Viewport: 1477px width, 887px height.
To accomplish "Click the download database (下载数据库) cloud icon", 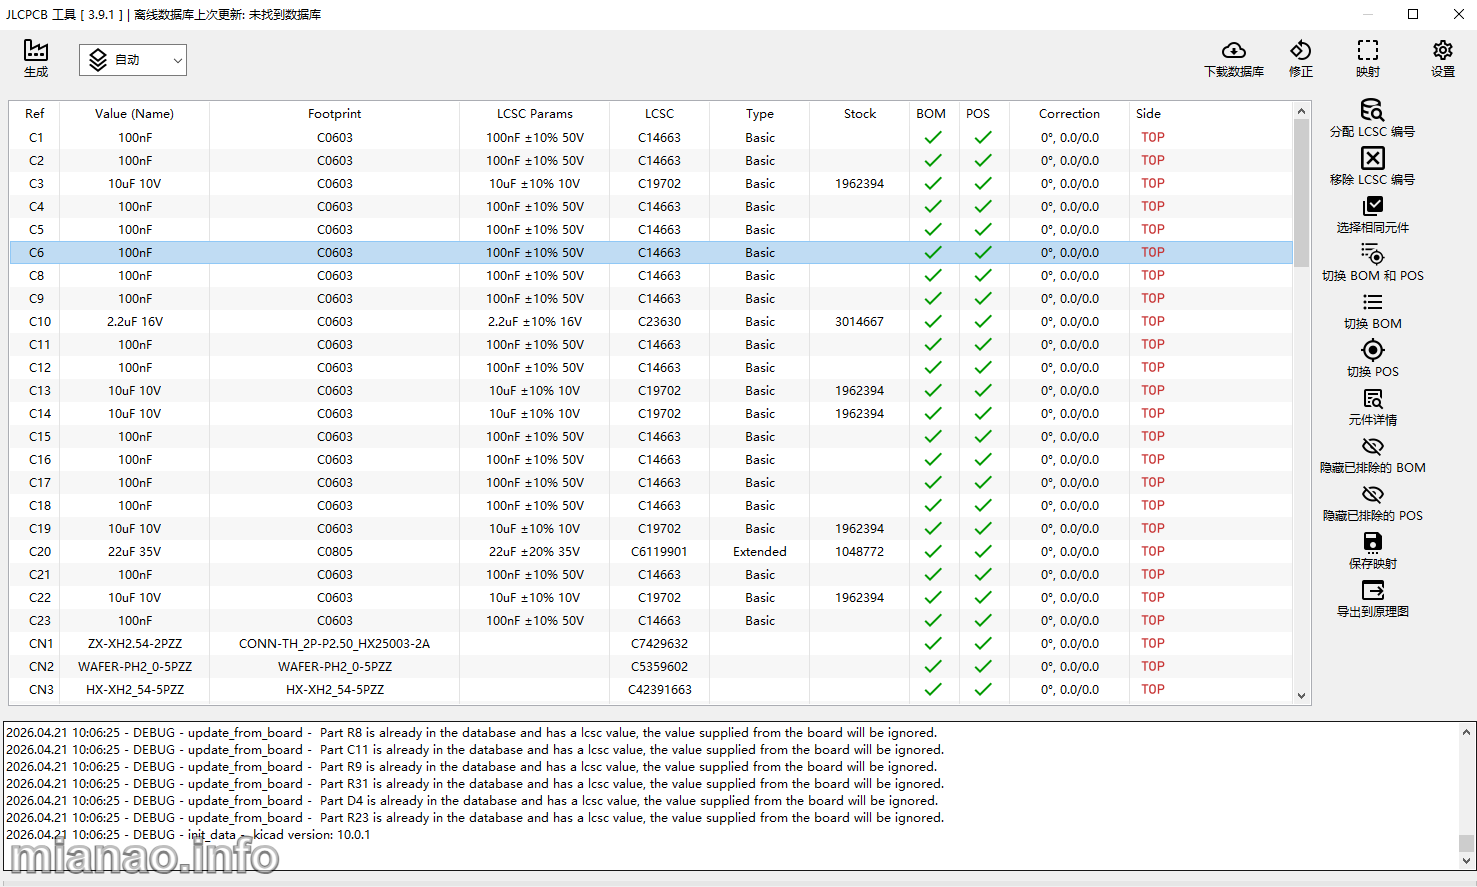I will [x=1233, y=51].
